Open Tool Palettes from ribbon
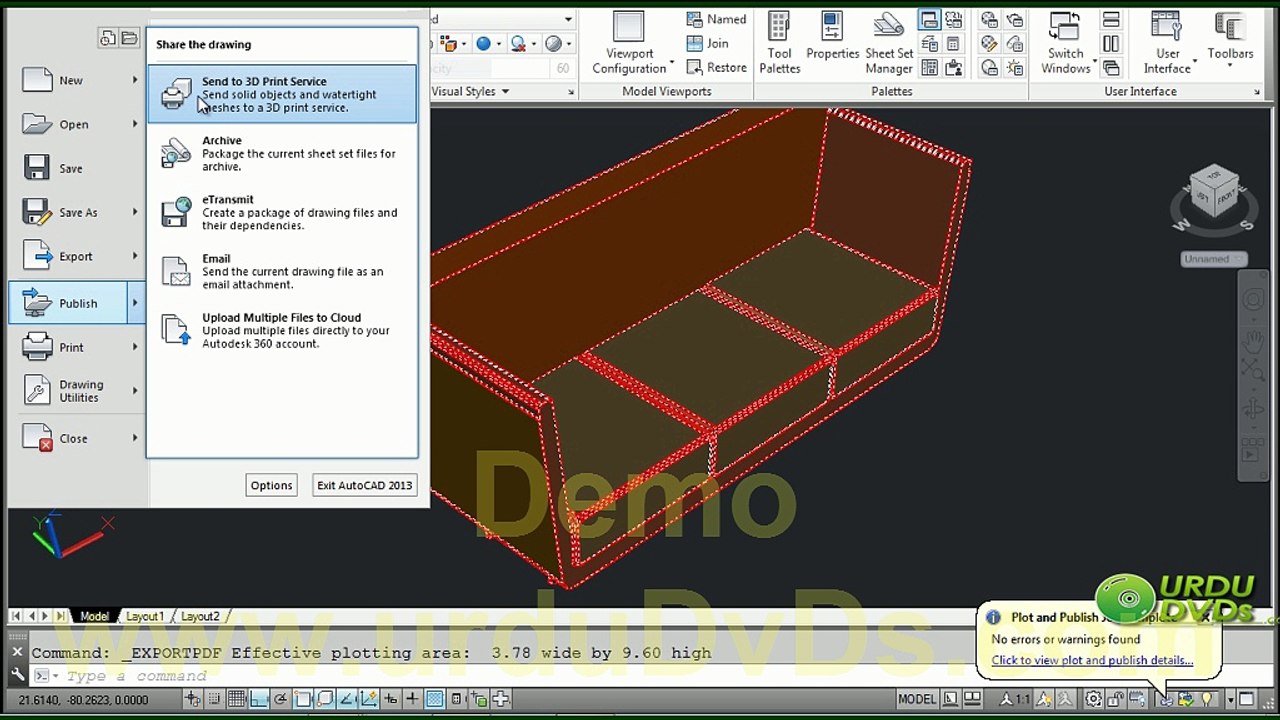 (x=779, y=43)
